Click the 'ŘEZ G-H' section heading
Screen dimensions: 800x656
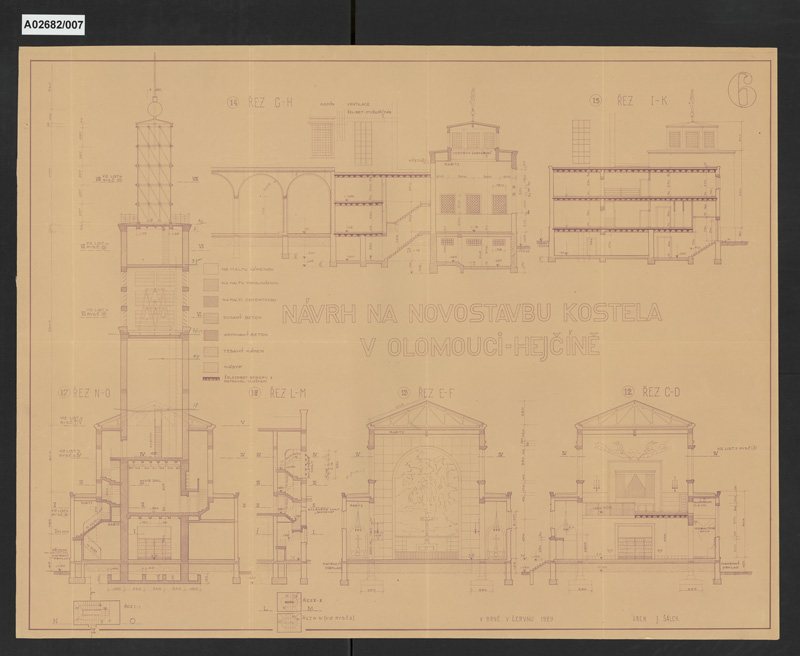click(270, 103)
